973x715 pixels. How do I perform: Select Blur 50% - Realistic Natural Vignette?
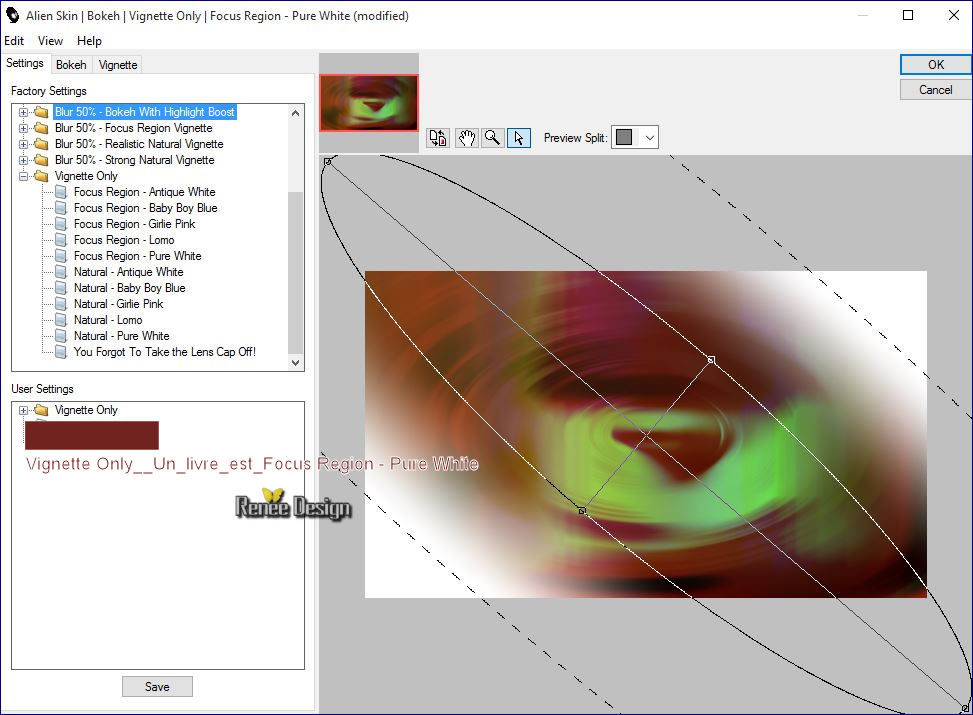pos(139,144)
